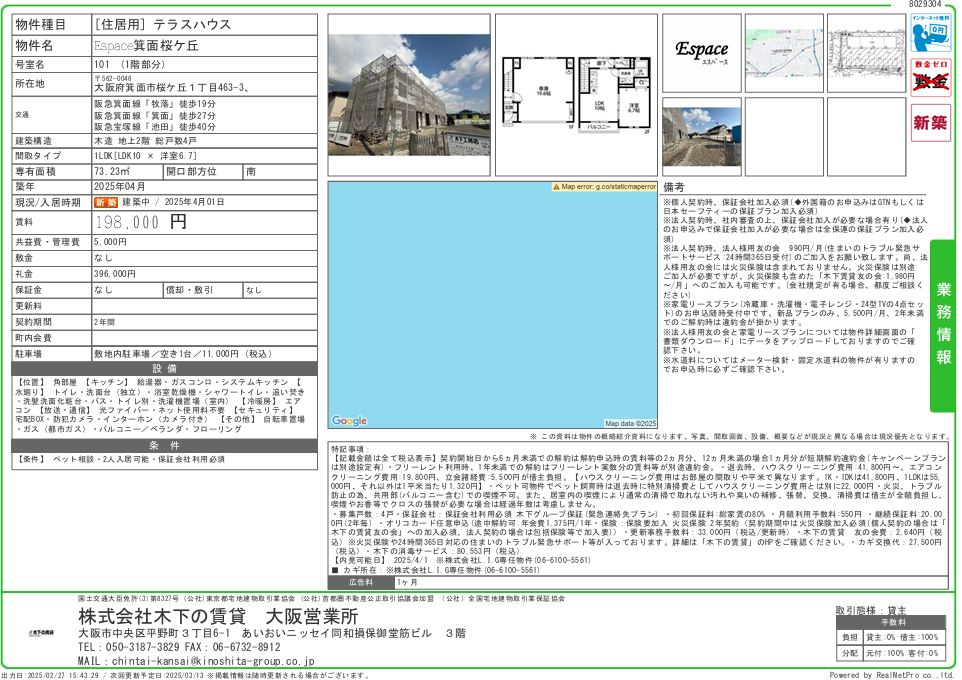Click the Map data ©2025 attribution
The image size is (962, 680).
pos(630,423)
